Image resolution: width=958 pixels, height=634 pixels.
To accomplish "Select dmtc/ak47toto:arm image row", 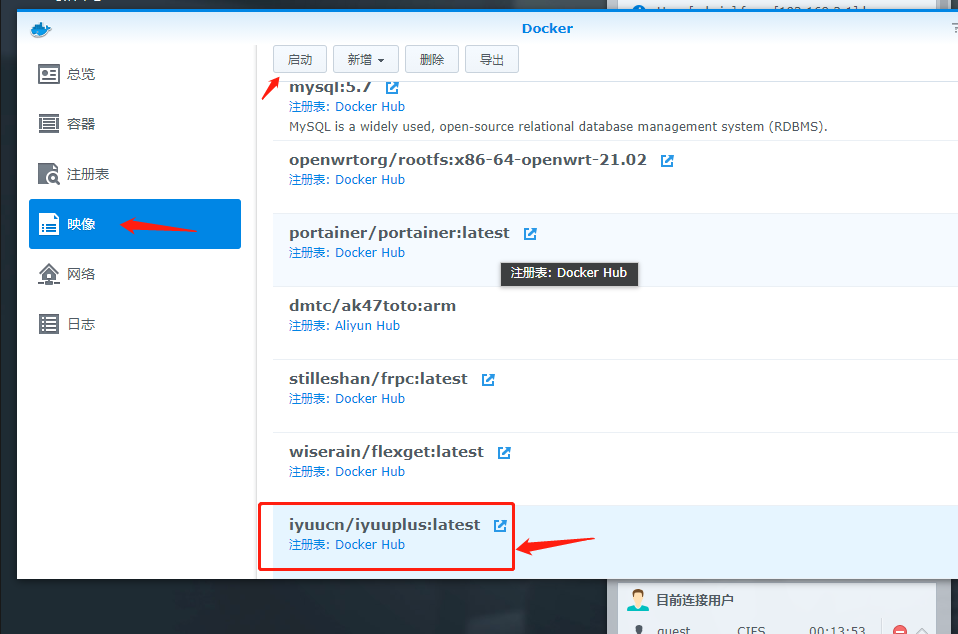I will 615,323.
